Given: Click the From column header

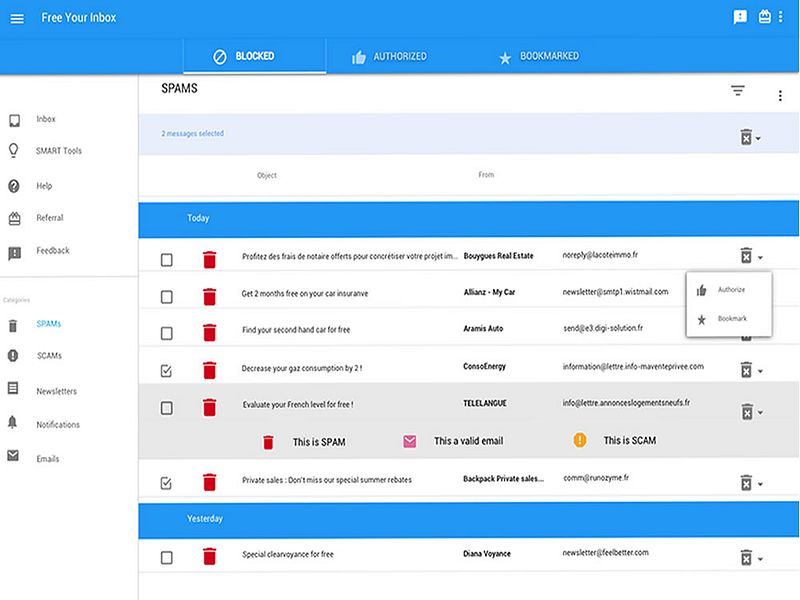Looking at the screenshot, I should click(x=486, y=175).
